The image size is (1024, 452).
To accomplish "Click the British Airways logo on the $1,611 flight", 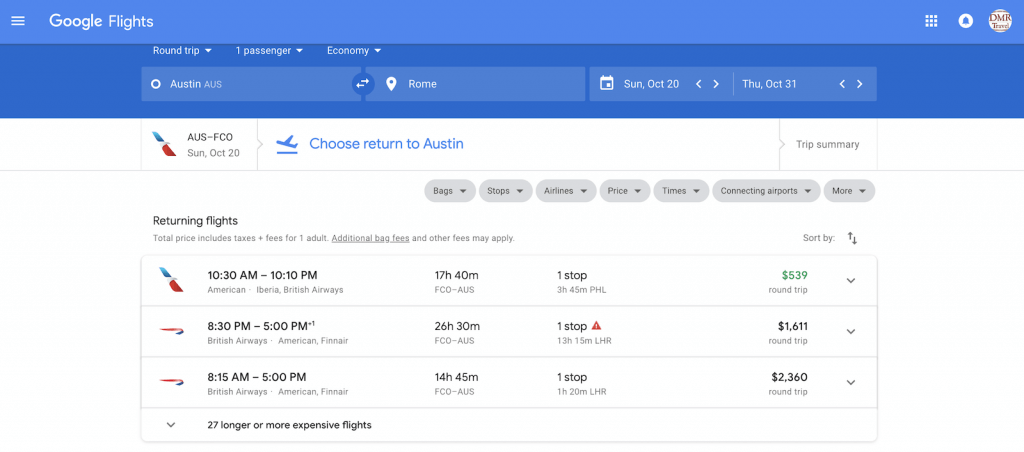I will pyautogui.click(x=171, y=331).
